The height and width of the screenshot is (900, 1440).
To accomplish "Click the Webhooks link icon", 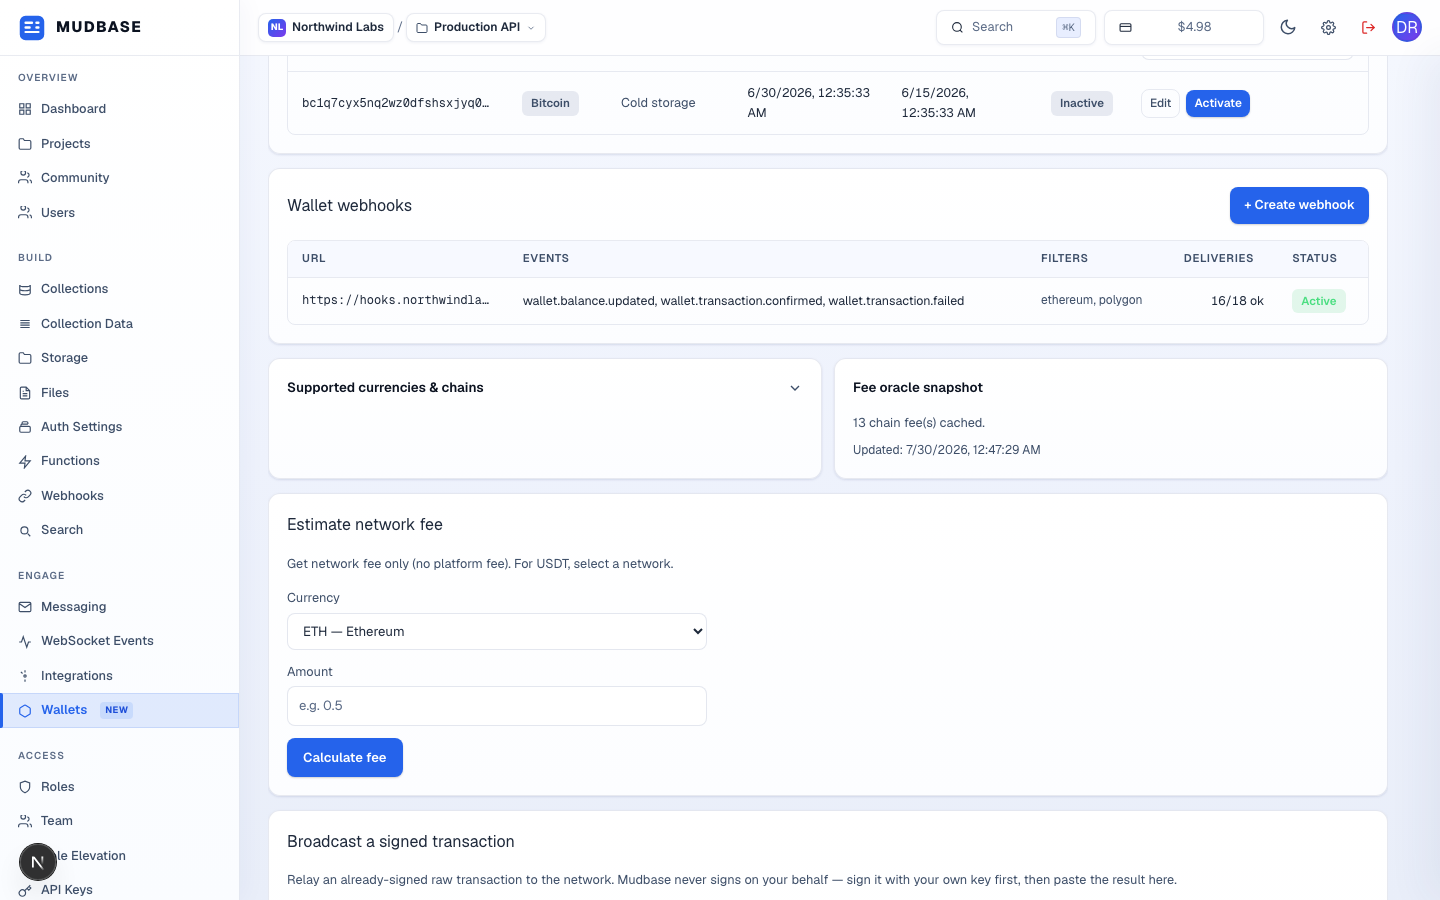I will point(25,496).
